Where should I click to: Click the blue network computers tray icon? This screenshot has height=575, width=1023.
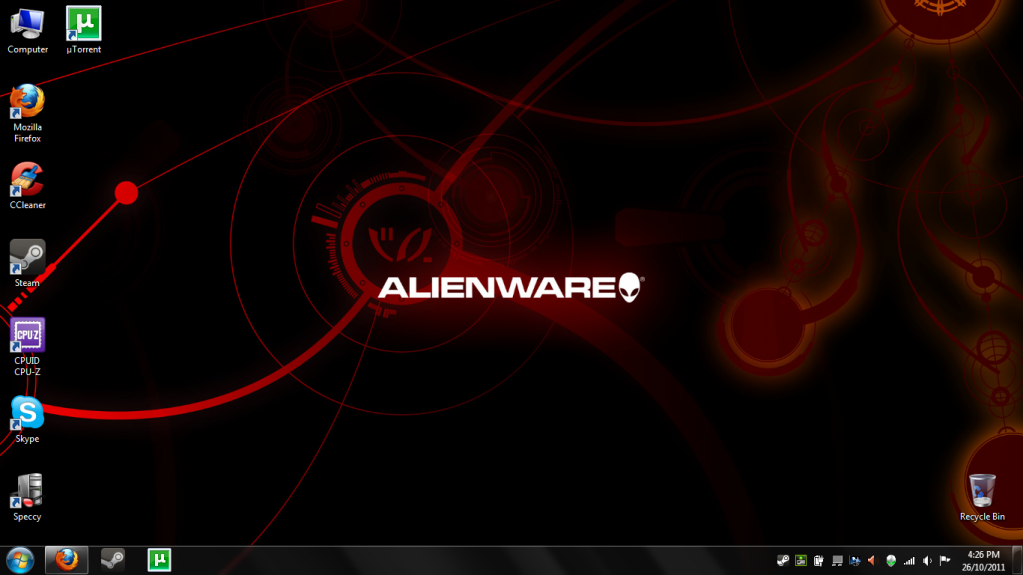(x=855, y=561)
